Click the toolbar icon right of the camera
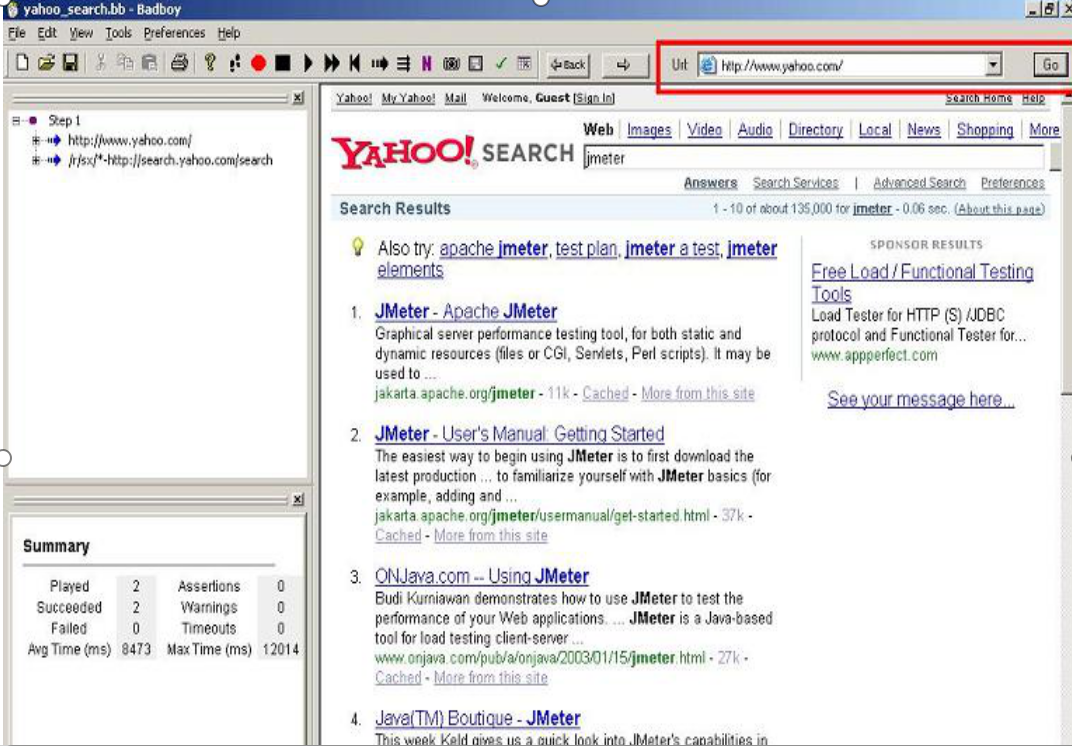The image size is (1072, 746). click(x=476, y=64)
